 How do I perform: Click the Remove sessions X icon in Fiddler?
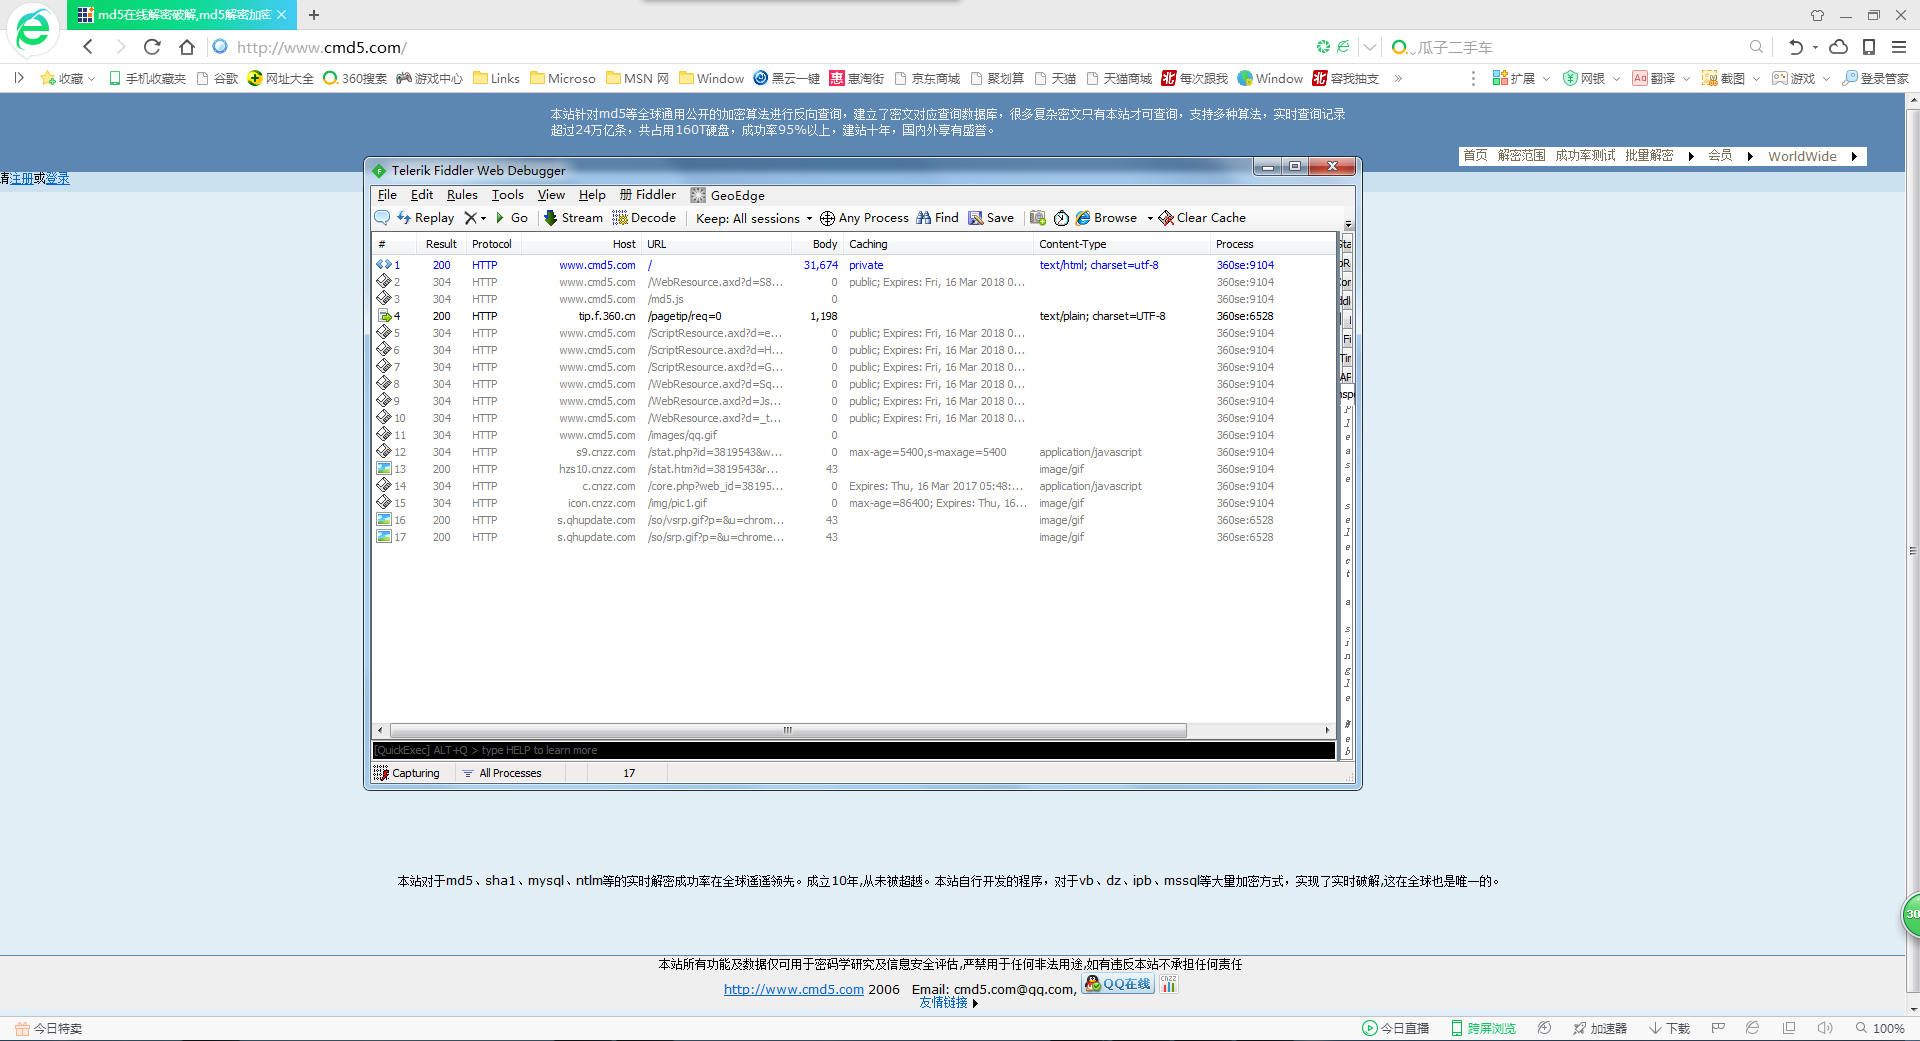[x=471, y=218]
